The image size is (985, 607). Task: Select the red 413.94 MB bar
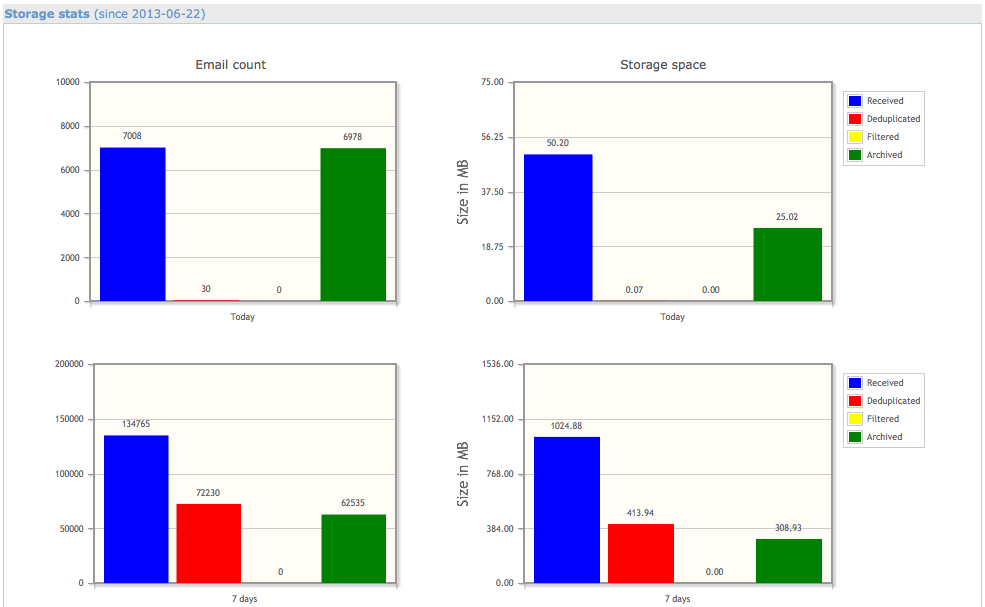tap(641, 553)
